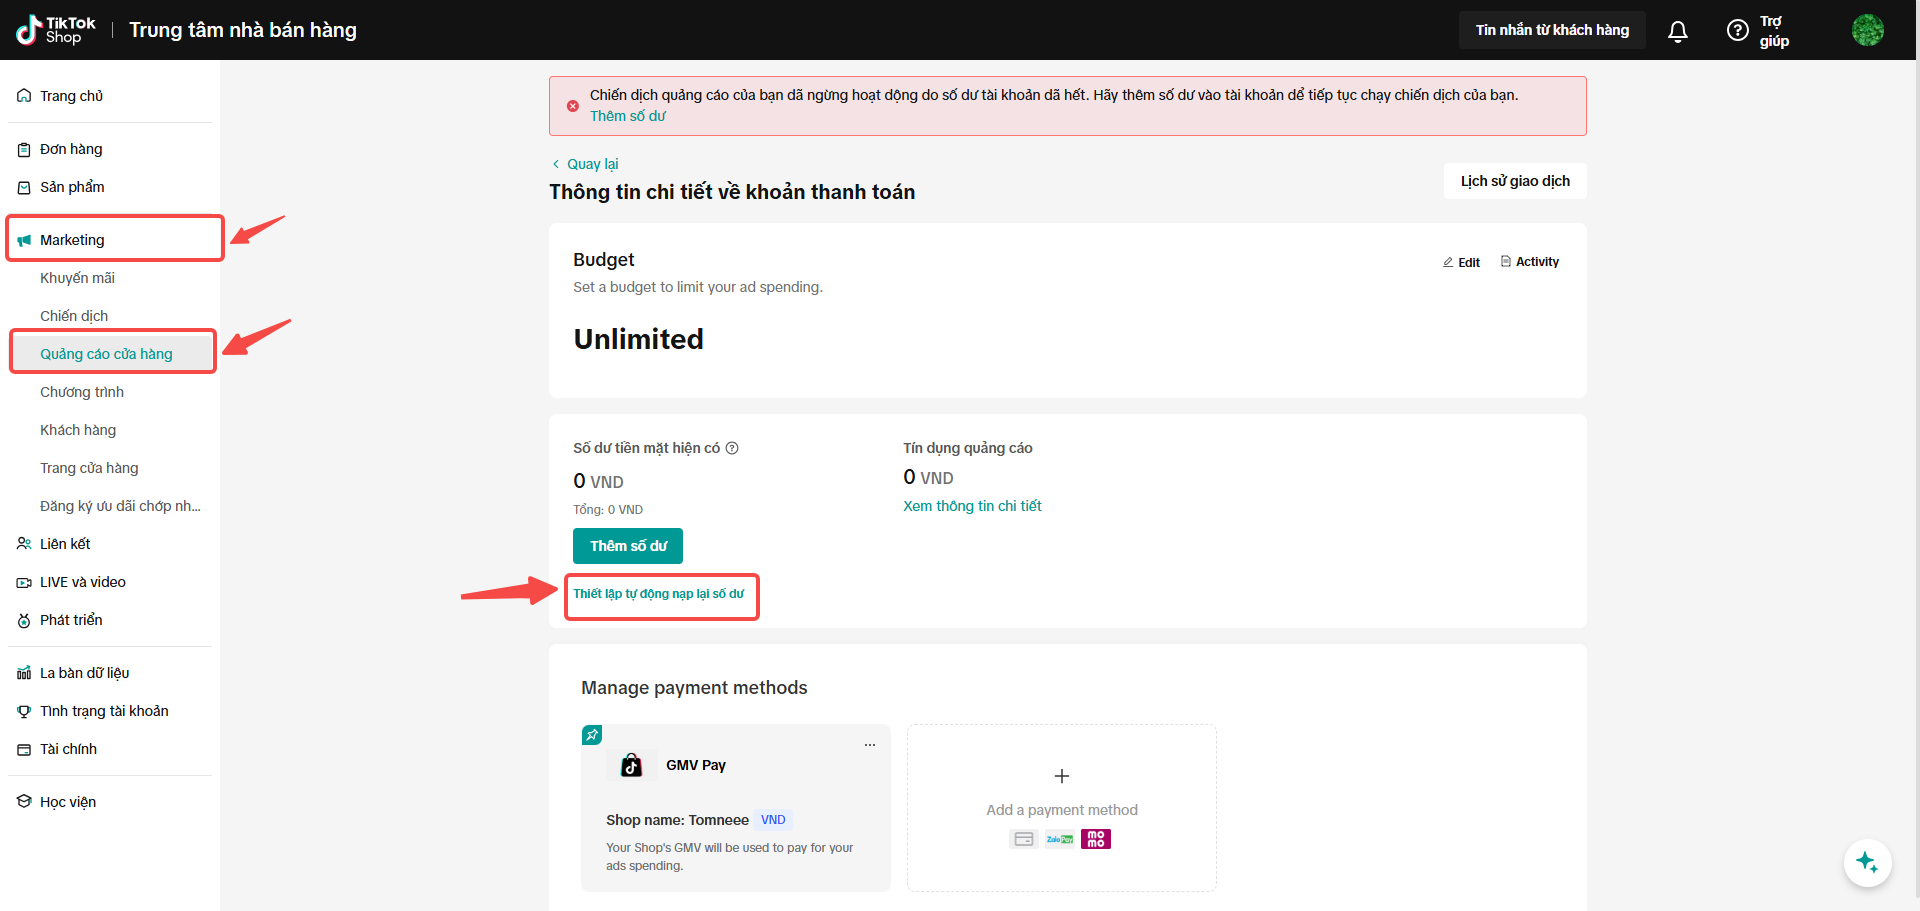Click the Tình trạng tài khoản trophy icon
Viewport: 1920px width, 911px height.
click(x=24, y=711)
